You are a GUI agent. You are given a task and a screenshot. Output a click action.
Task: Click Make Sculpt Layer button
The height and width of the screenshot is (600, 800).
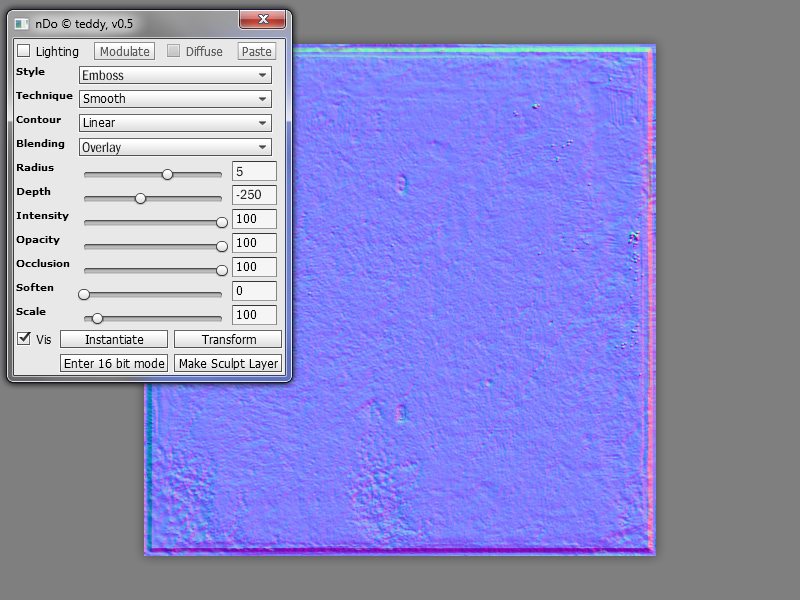point(228,363)
